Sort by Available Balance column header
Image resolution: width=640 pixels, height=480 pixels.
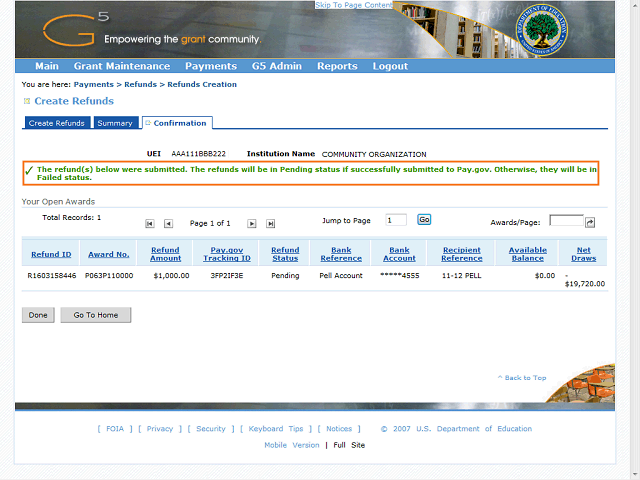(528, 254)
